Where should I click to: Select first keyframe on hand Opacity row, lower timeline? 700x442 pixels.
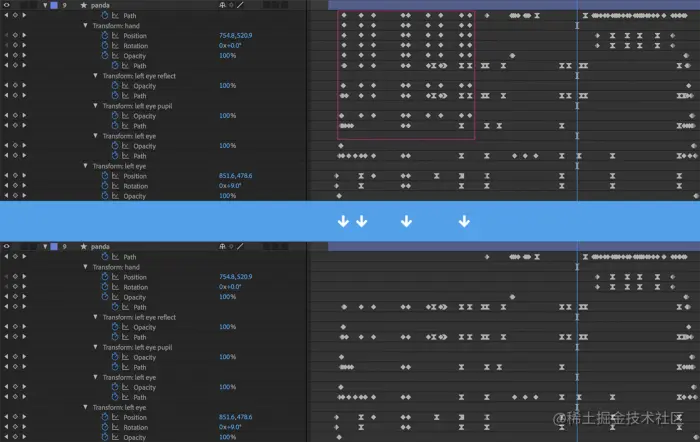pos(512,297)
